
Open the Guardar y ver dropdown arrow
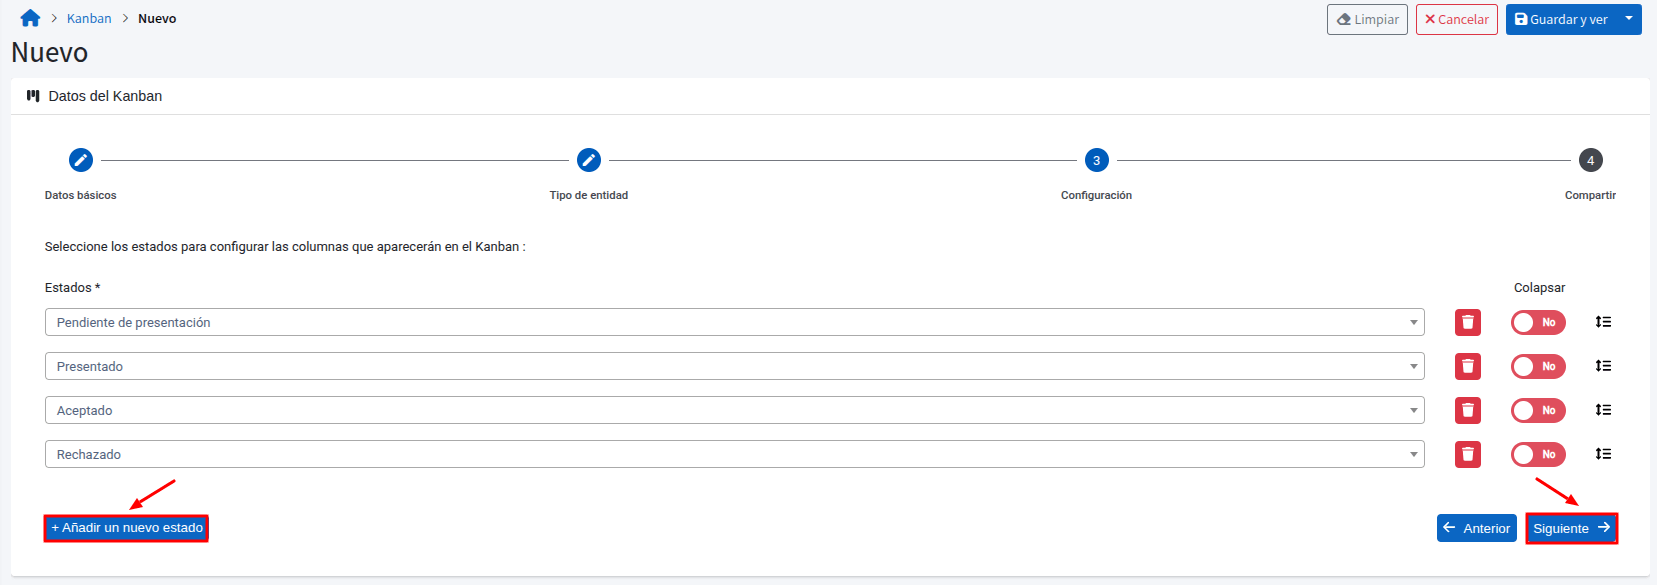click(x=1628, y=19)
